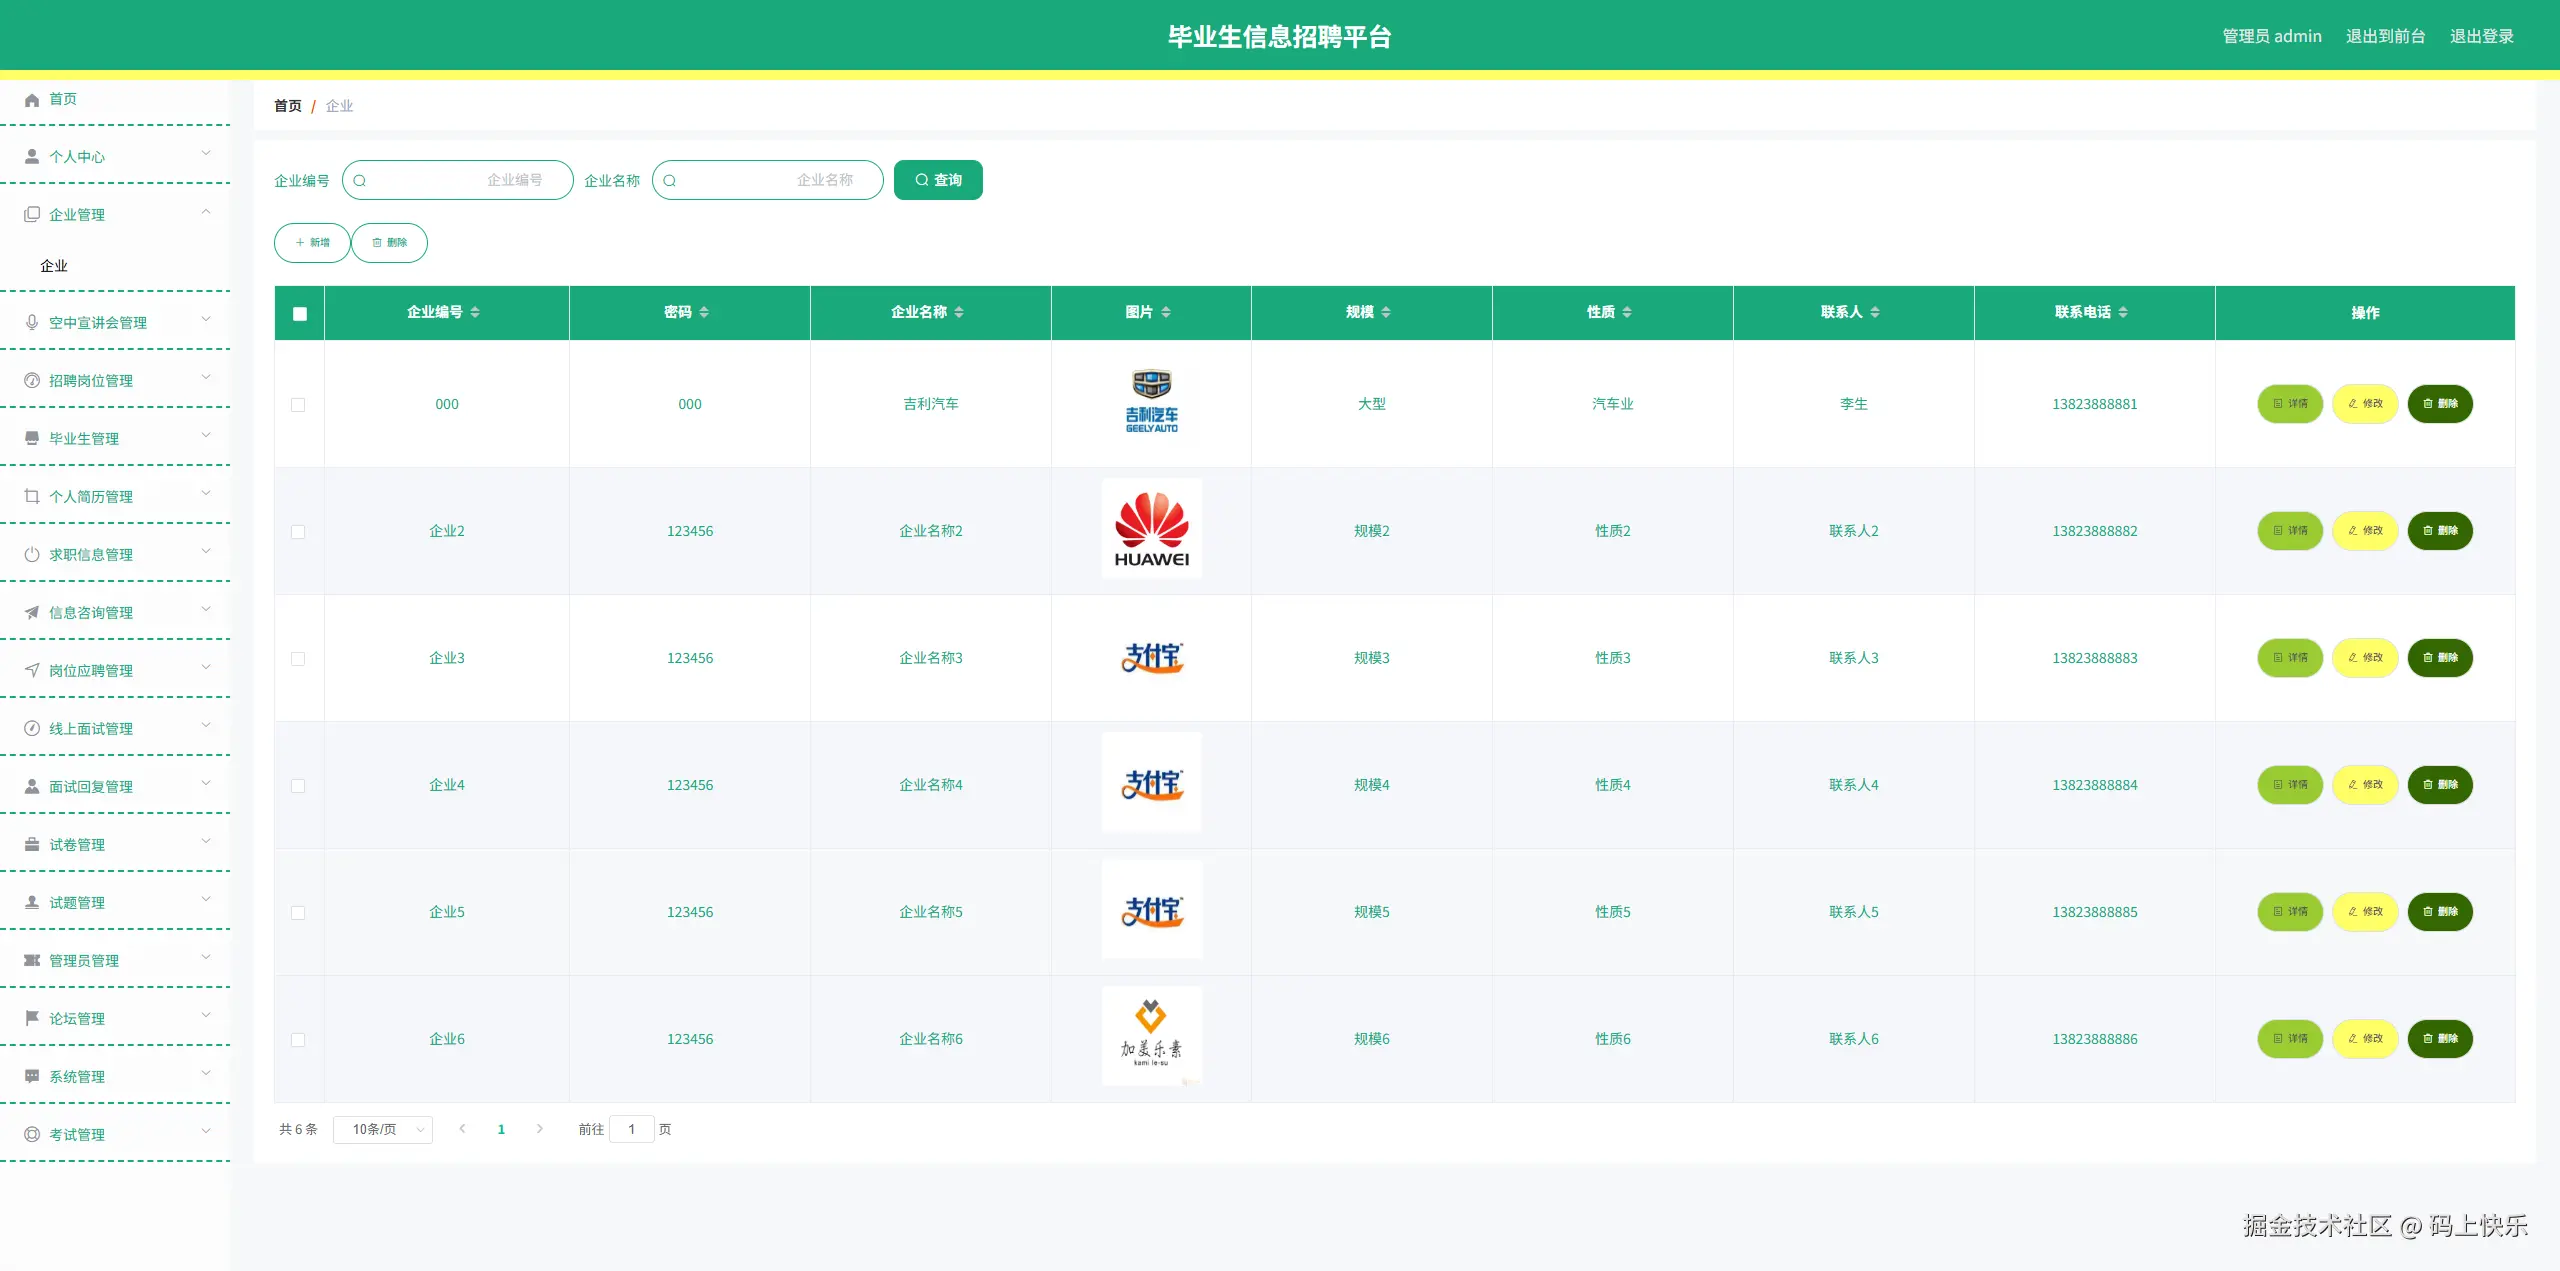The height and width of the screenshot is (1271, 2560).
Task: Click 首页 in the breadcrumb
Action: tap(287, 106)
